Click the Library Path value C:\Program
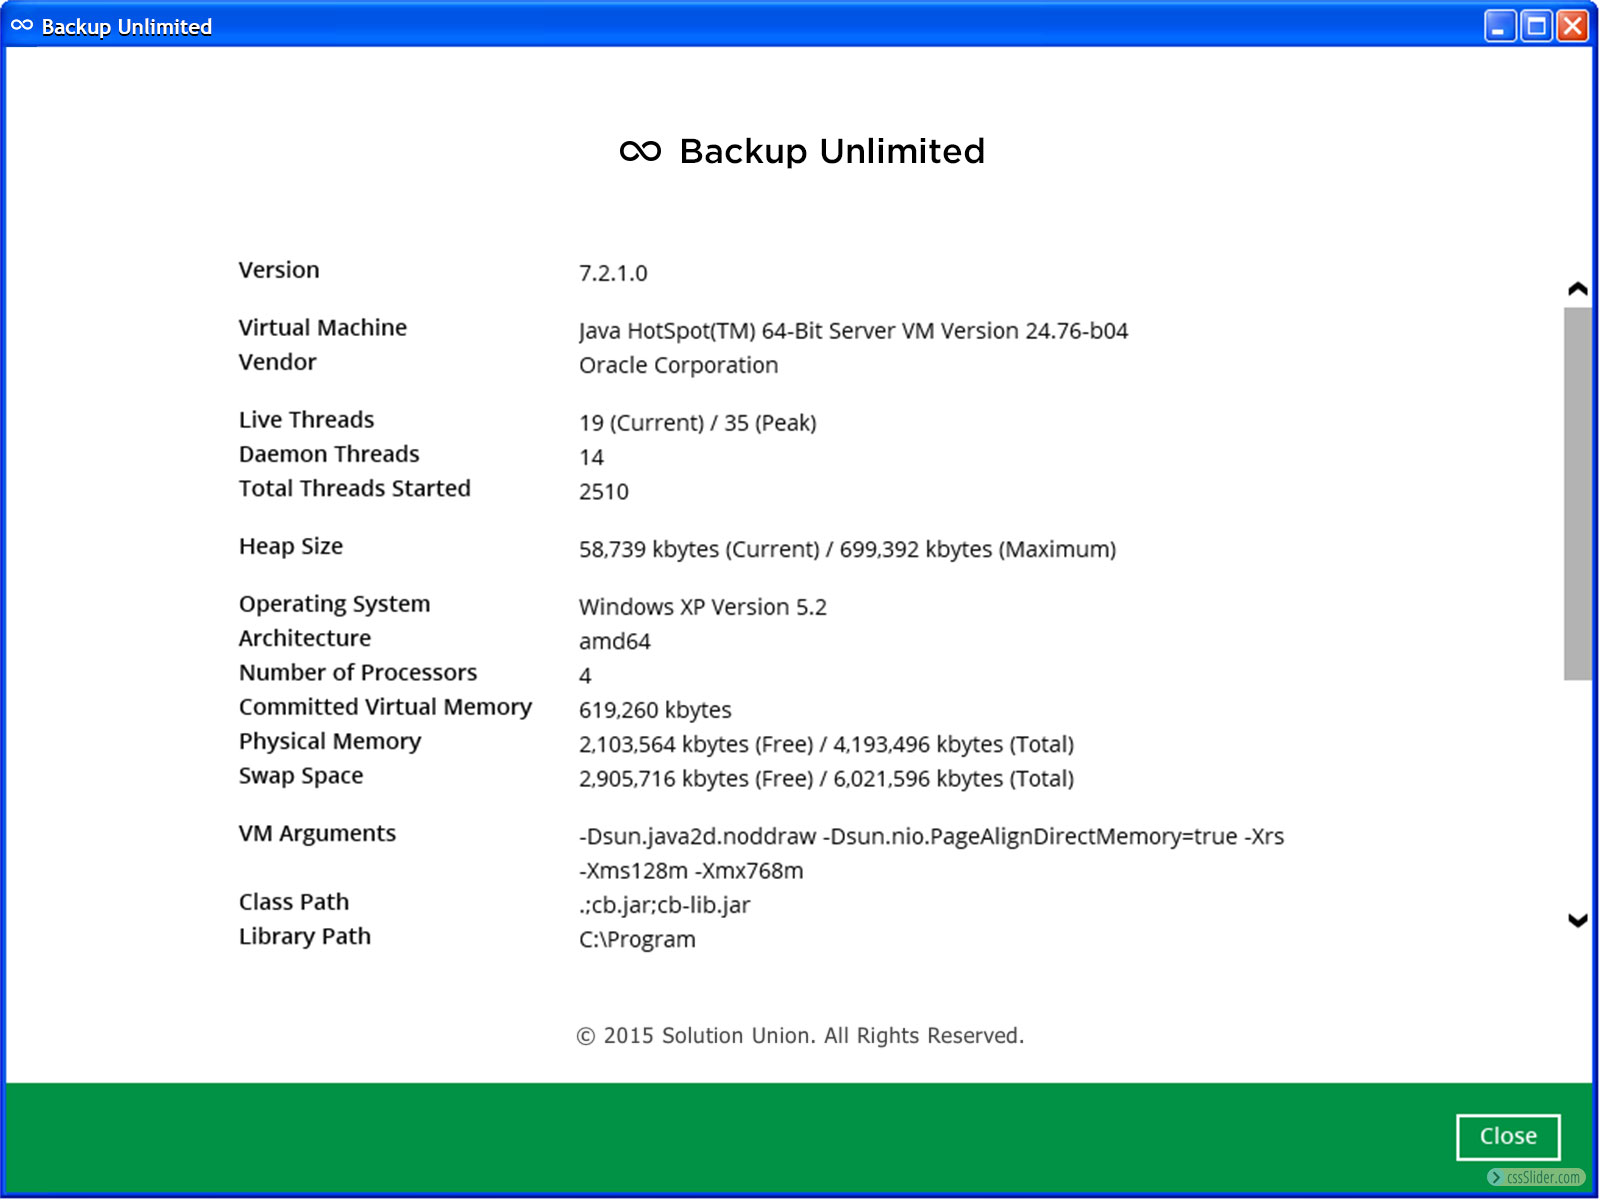This screenshot has height=1200, width=1600. tap(637, 939)
